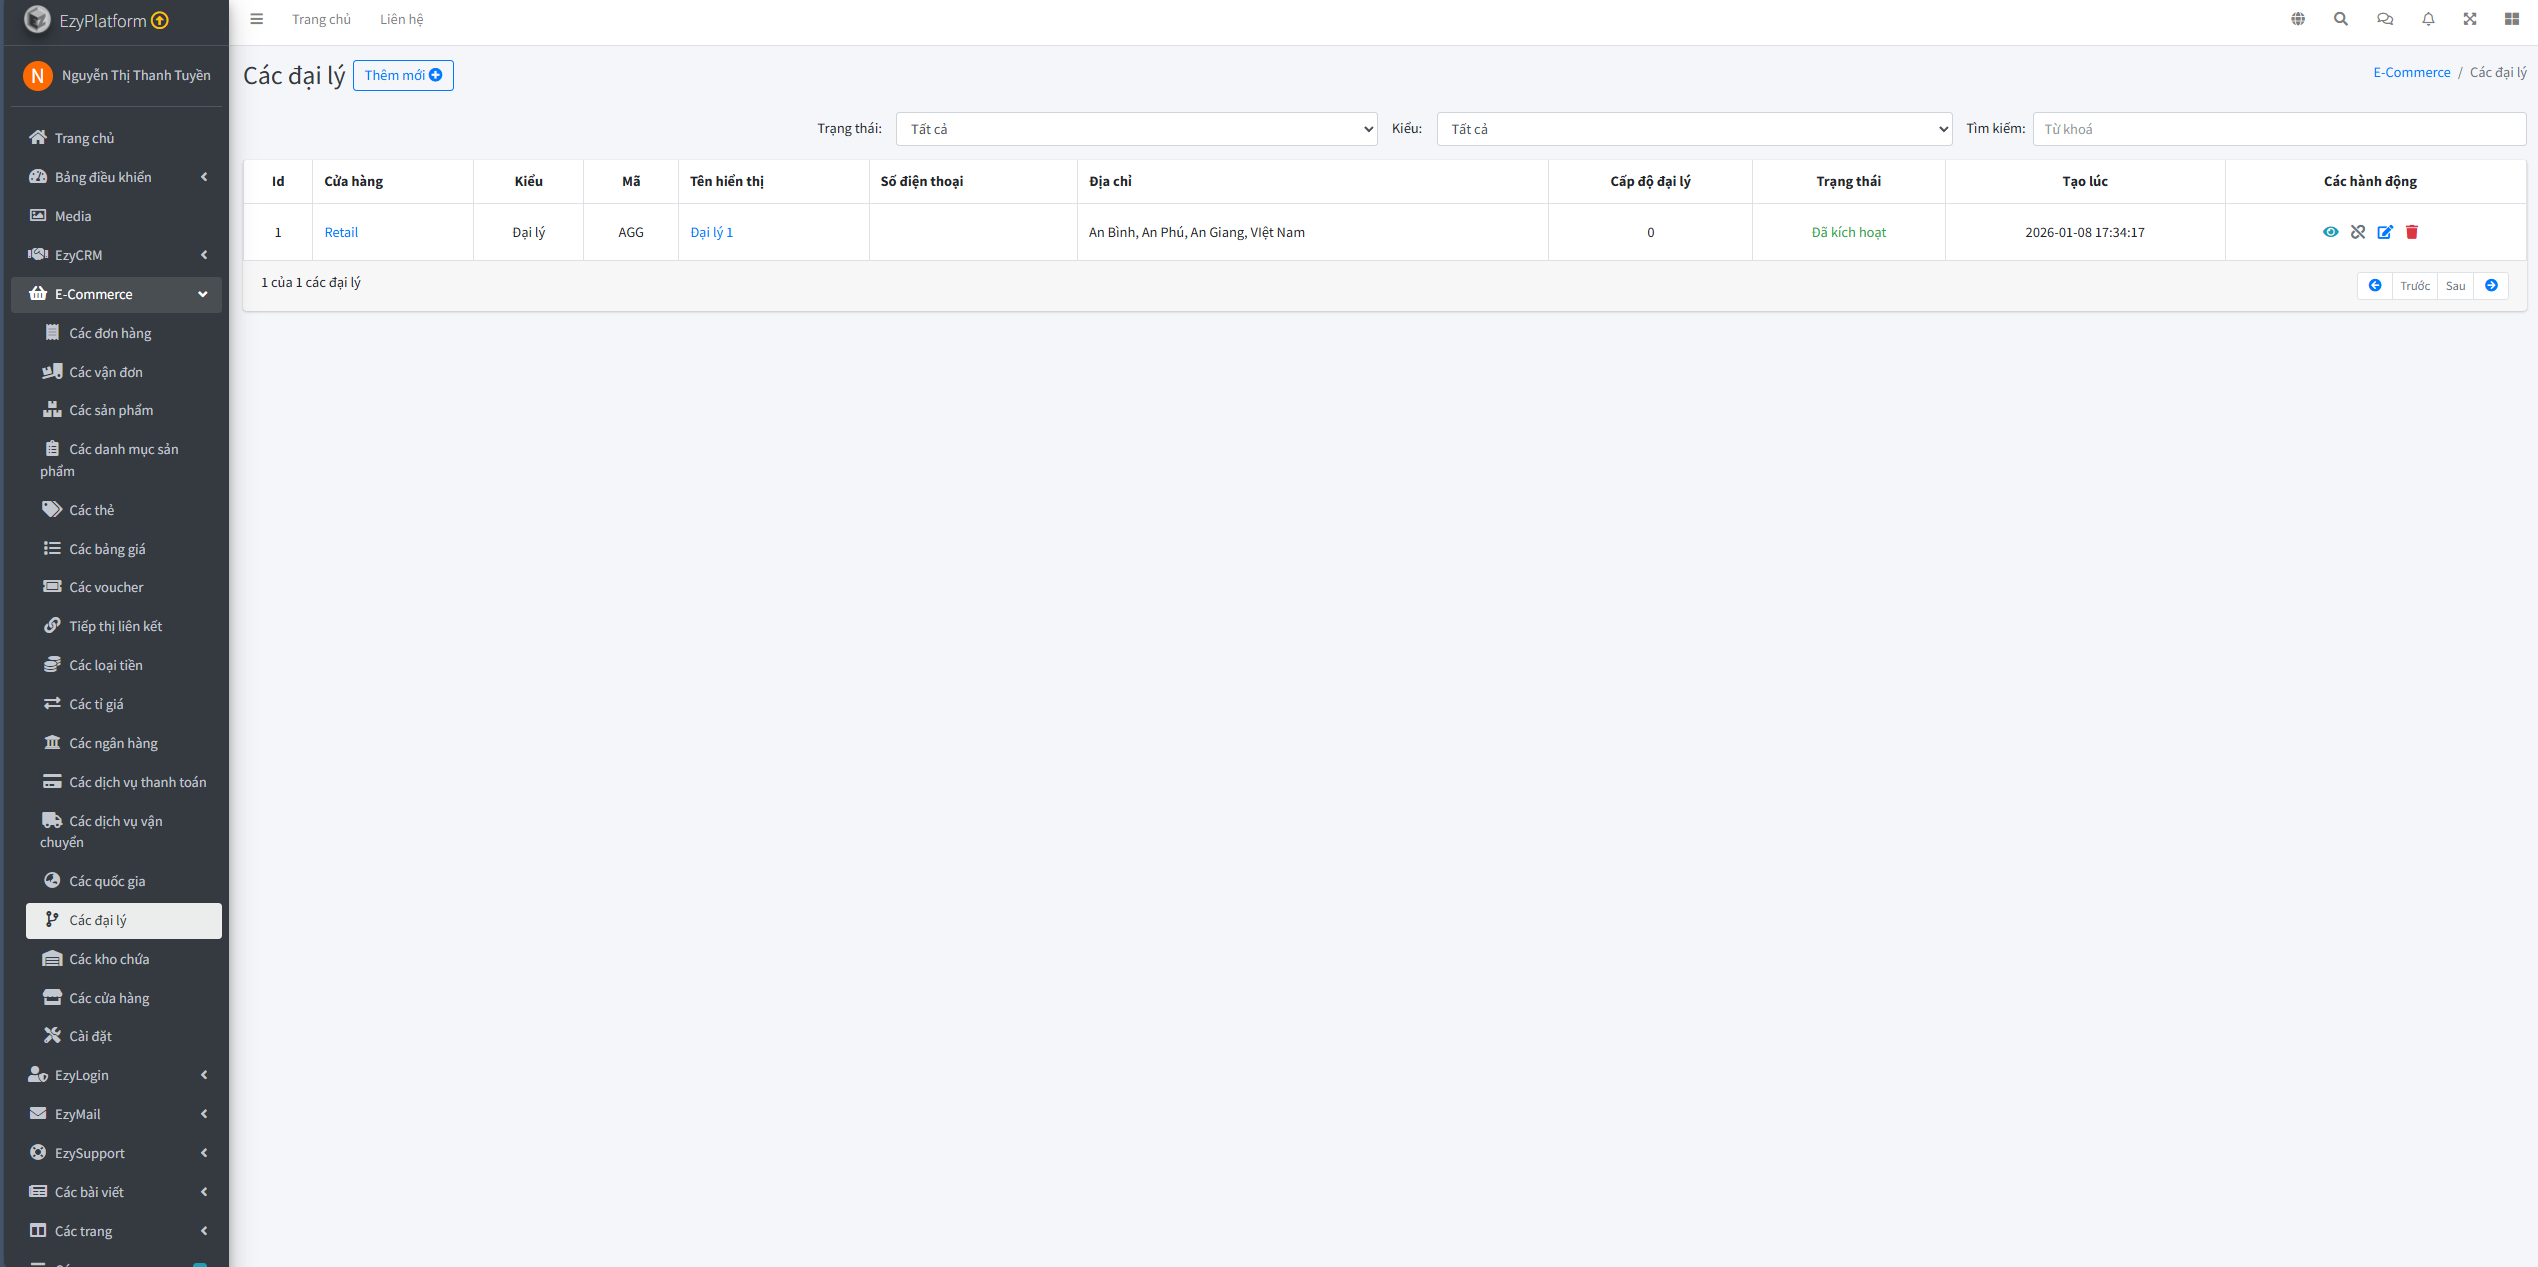The height and width of the screenshot is (1267, 2538).
Task: Click the Sau next page button
Action: point(2455,286)
